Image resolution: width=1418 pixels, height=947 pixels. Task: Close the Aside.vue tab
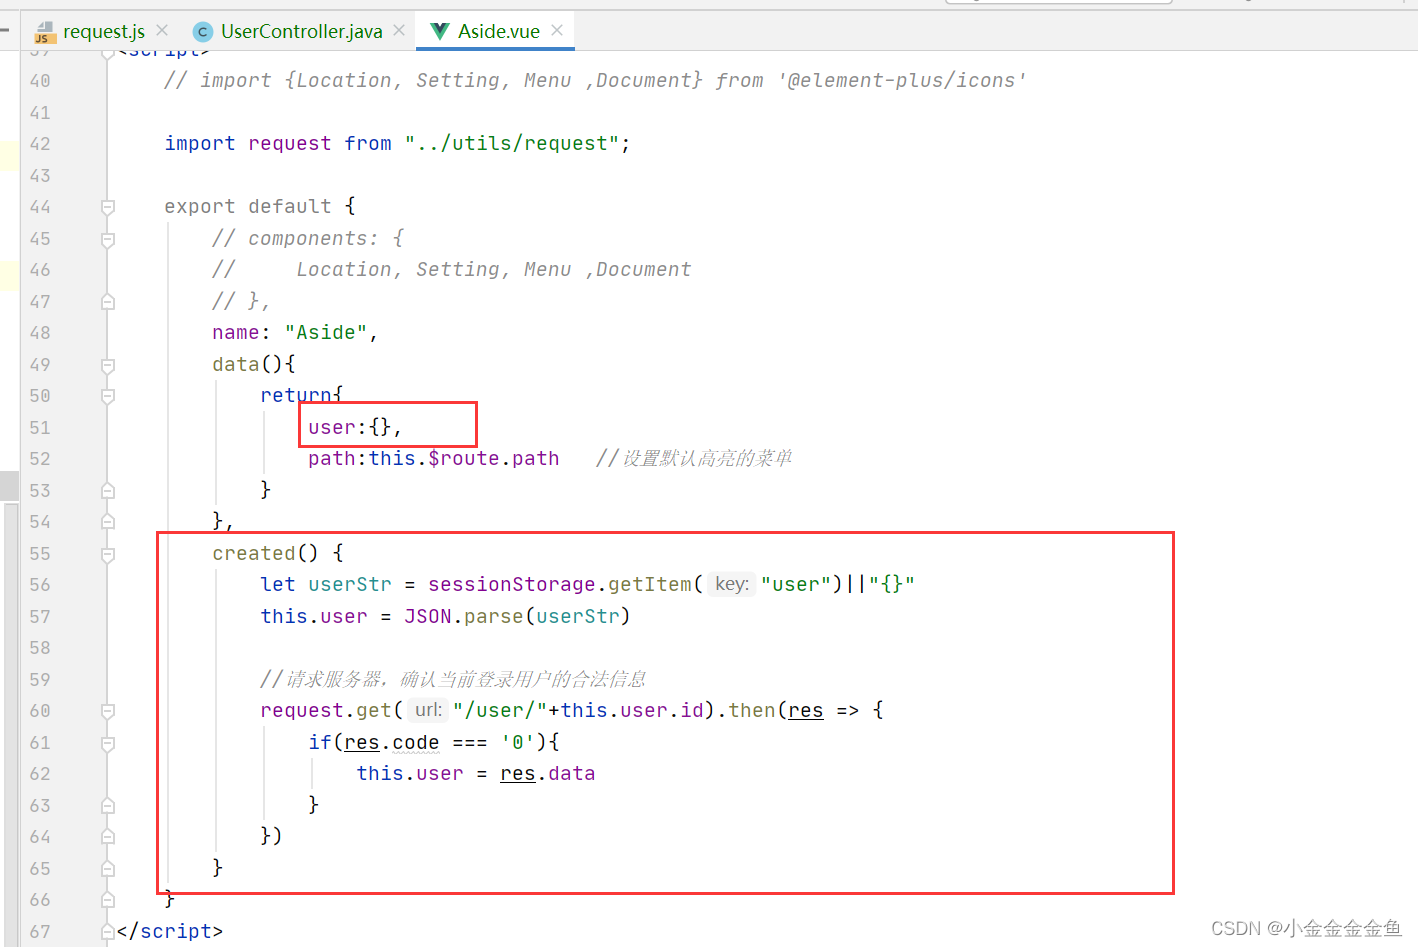pos(557,31)
